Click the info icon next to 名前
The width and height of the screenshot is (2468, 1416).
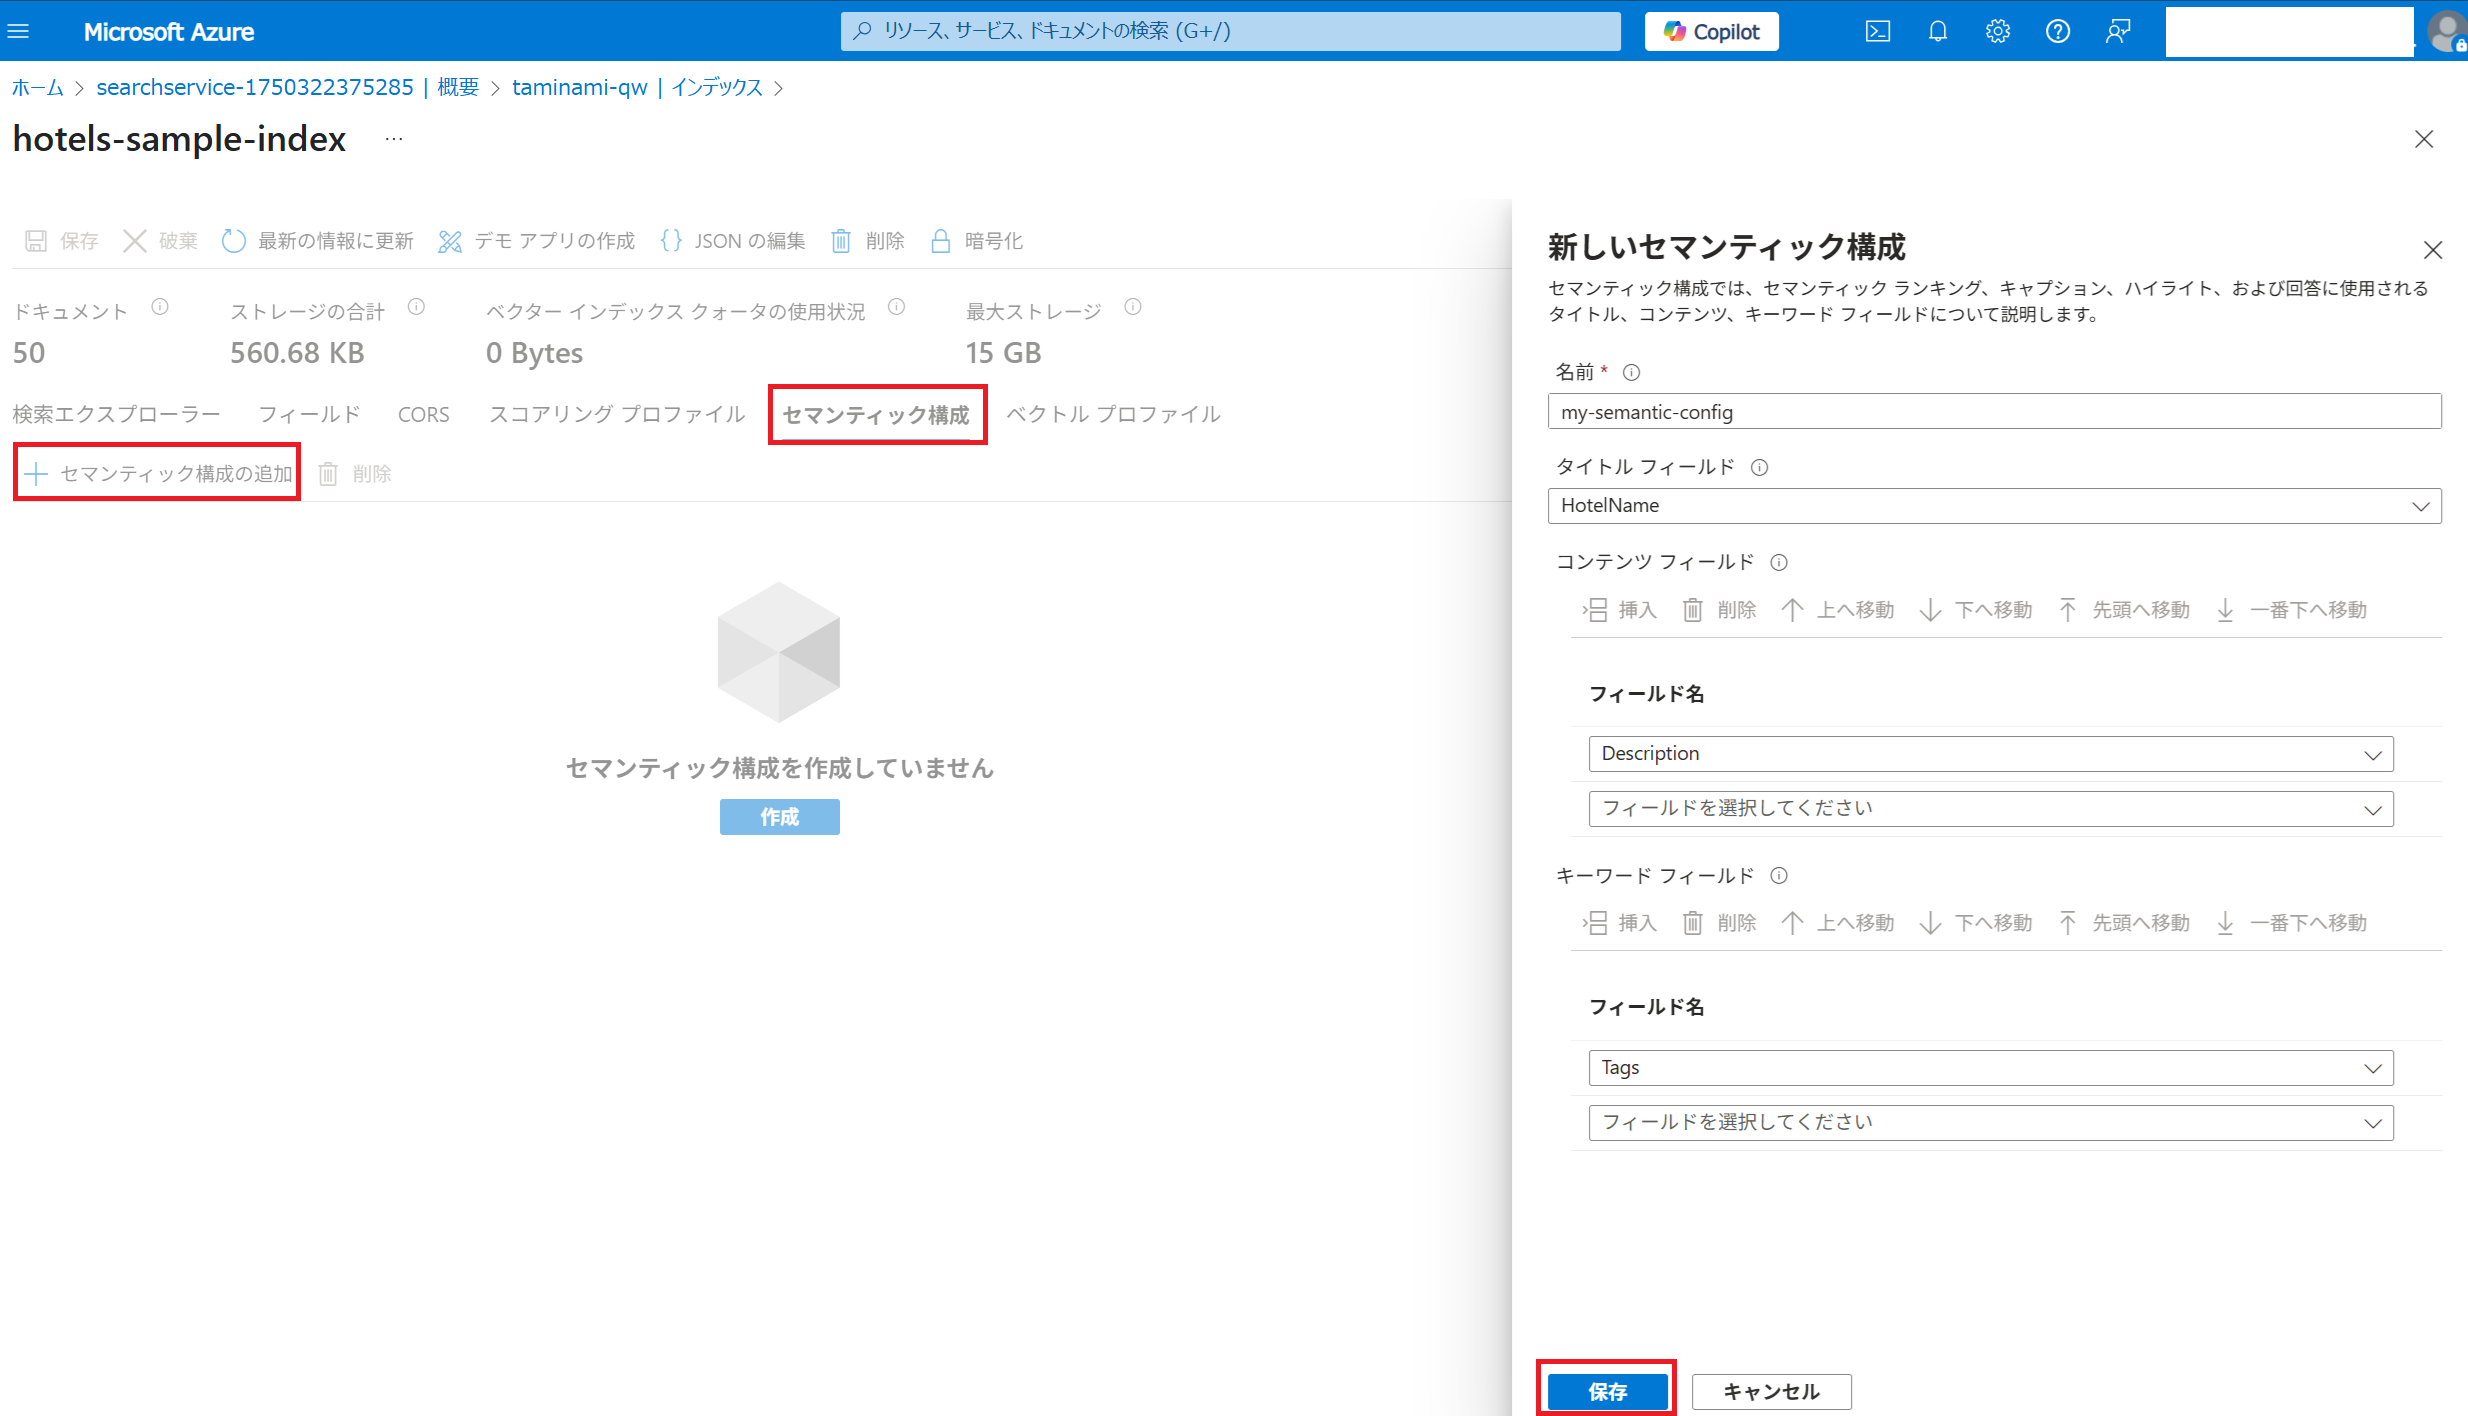point(1631,373)
